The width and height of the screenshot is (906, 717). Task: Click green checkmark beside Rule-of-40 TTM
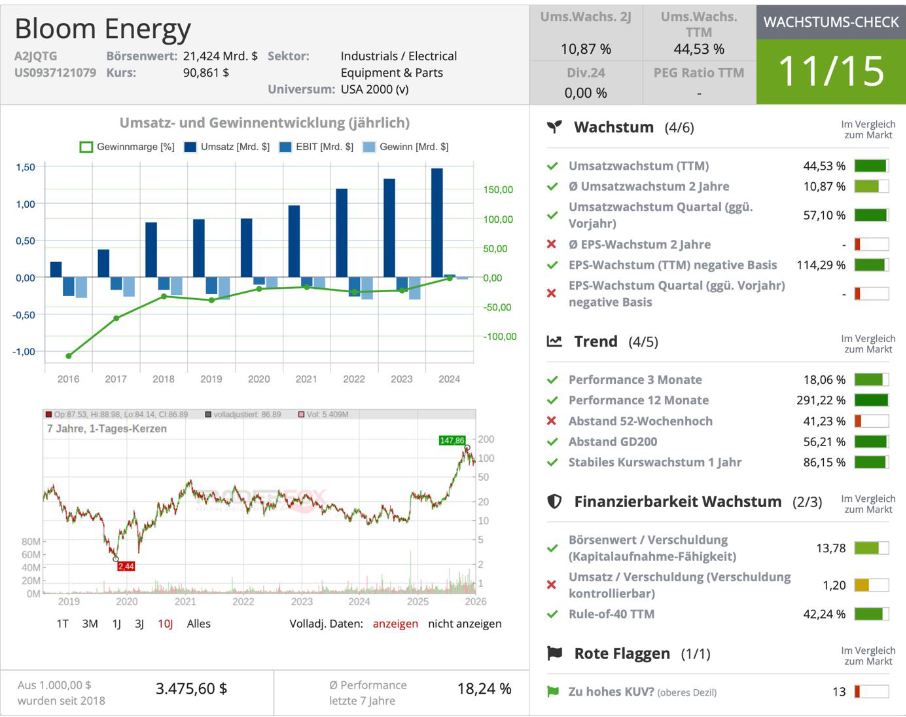[552, 614]
